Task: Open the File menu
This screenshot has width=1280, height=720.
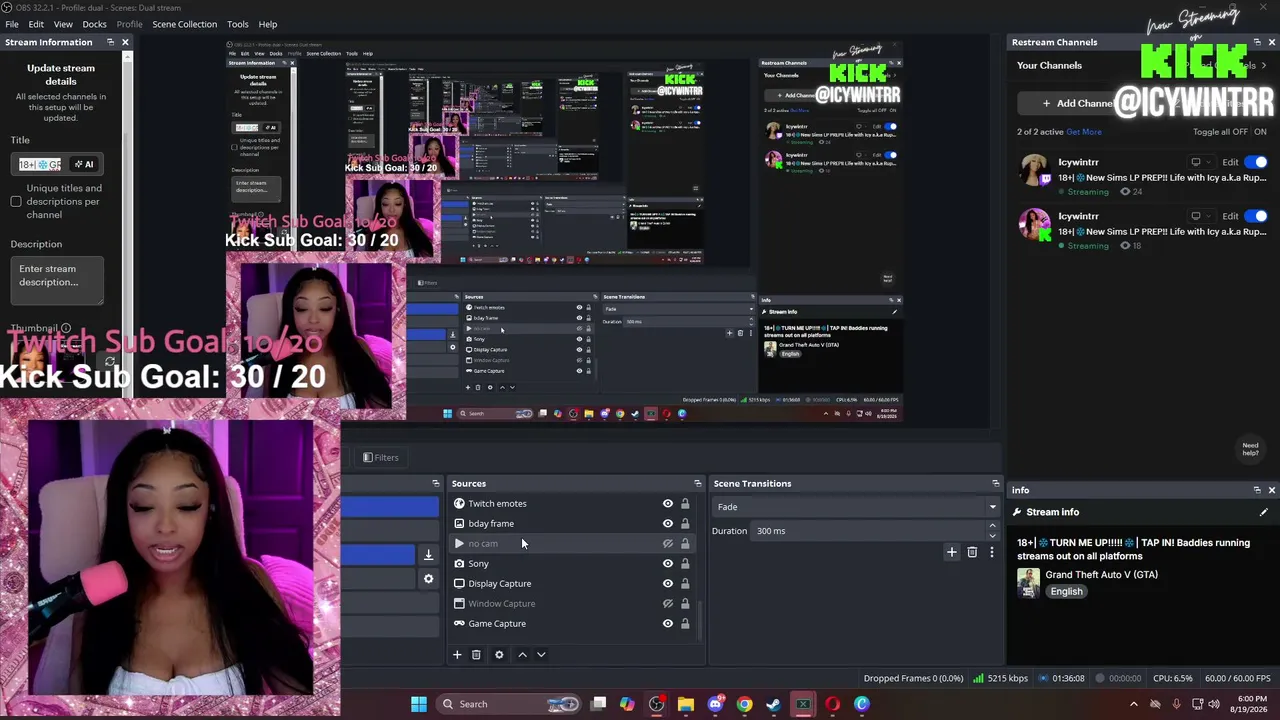Action: point(12,24)
